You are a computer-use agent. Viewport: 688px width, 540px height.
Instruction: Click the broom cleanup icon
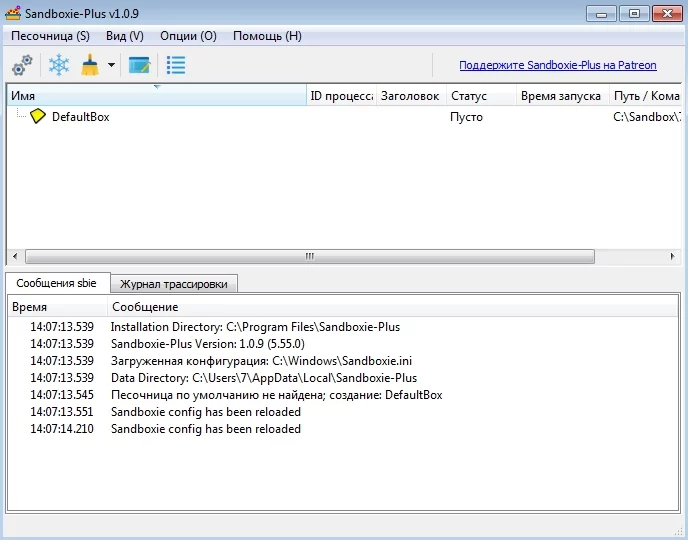90,65
